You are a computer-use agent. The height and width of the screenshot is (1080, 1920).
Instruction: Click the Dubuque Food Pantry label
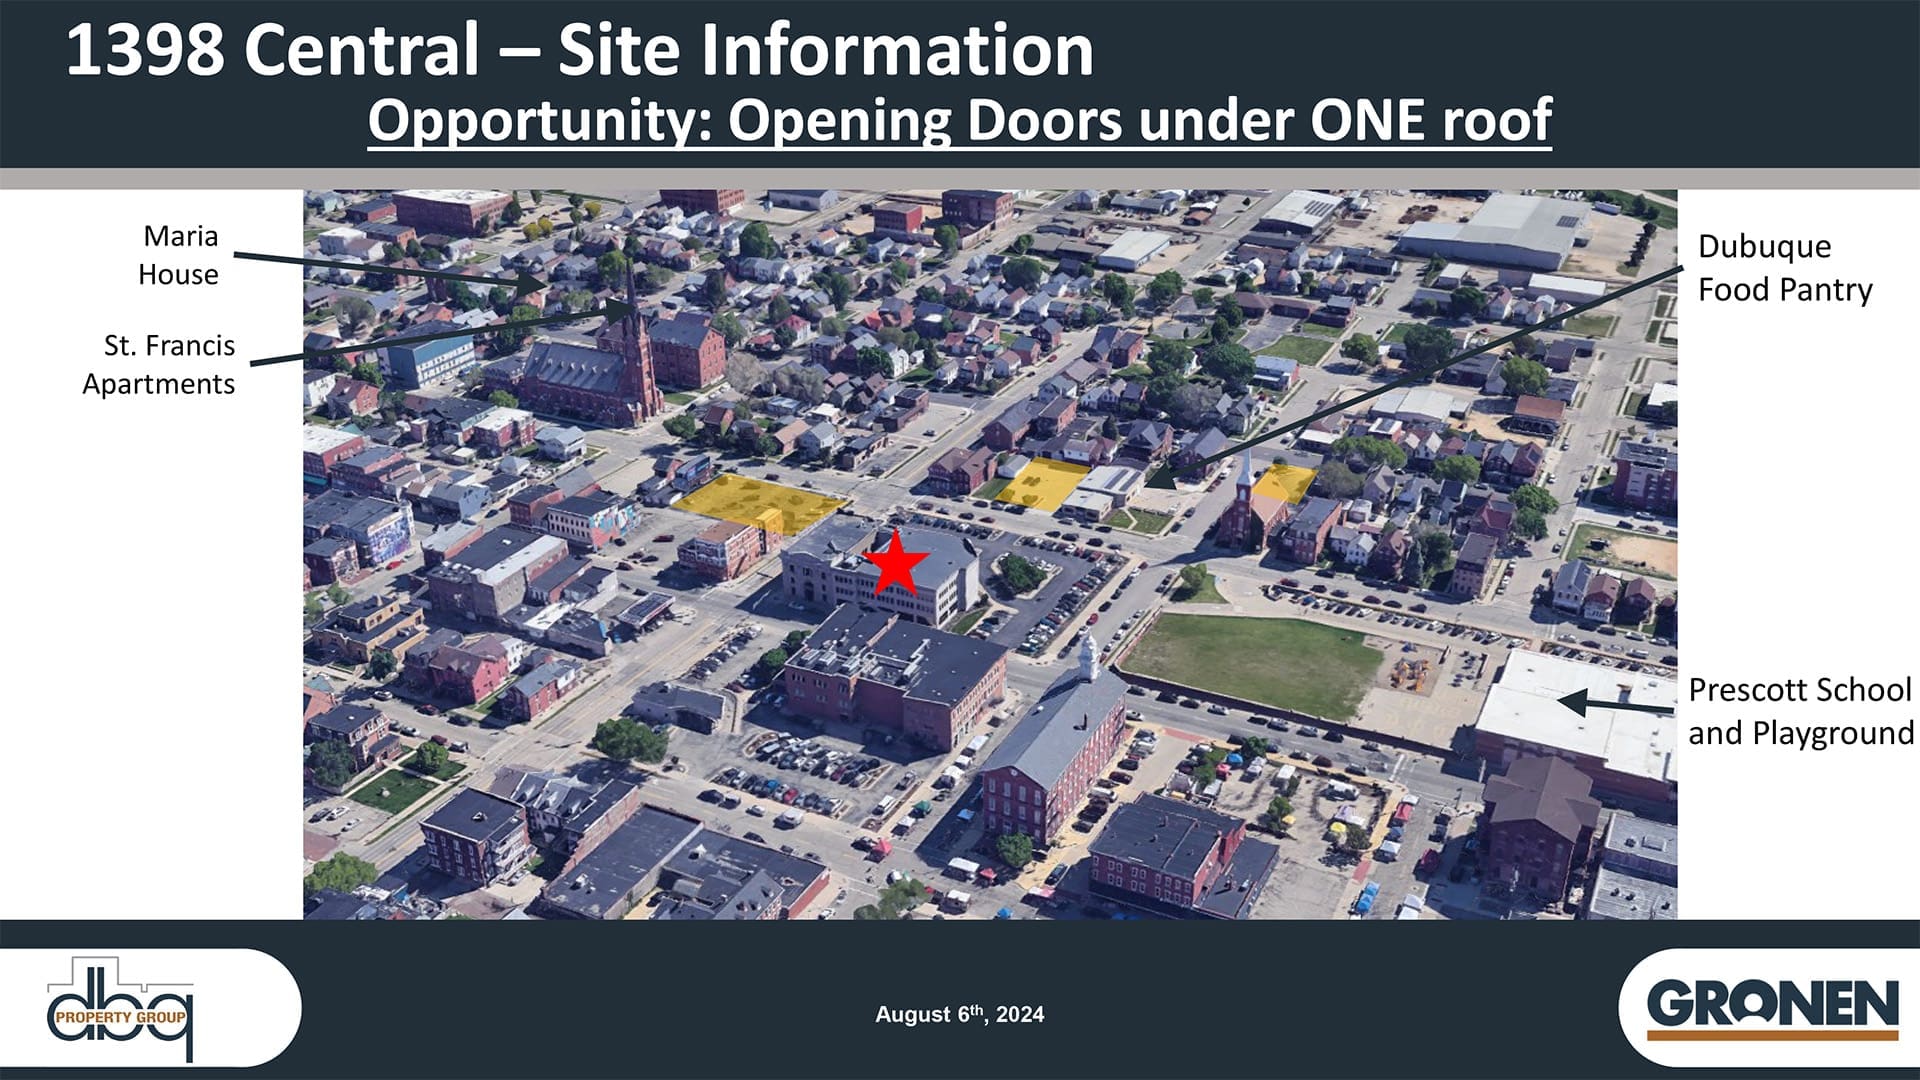click(x=1784, y=268)
